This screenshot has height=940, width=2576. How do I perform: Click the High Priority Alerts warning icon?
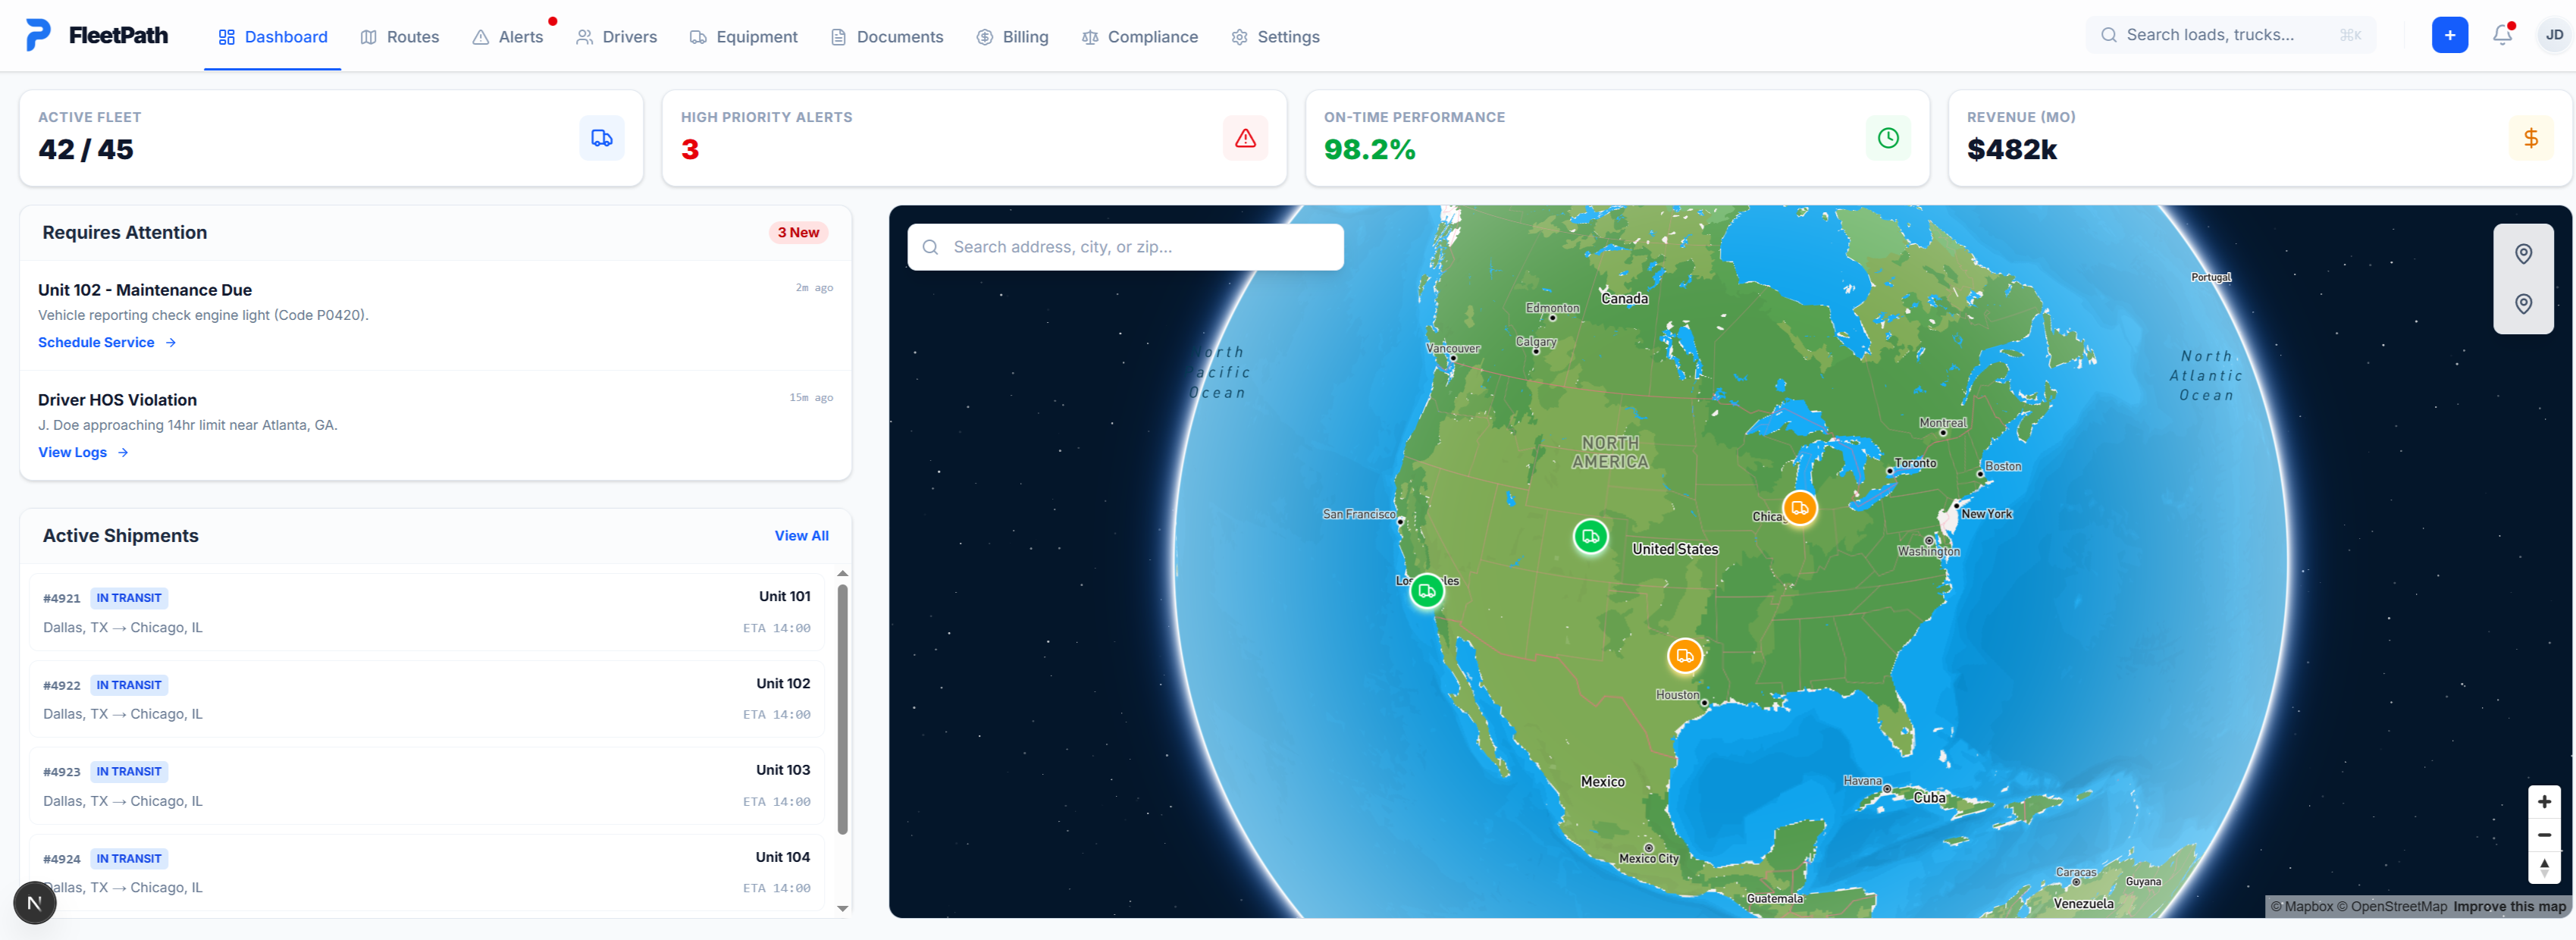click(x=1244, y=138)
